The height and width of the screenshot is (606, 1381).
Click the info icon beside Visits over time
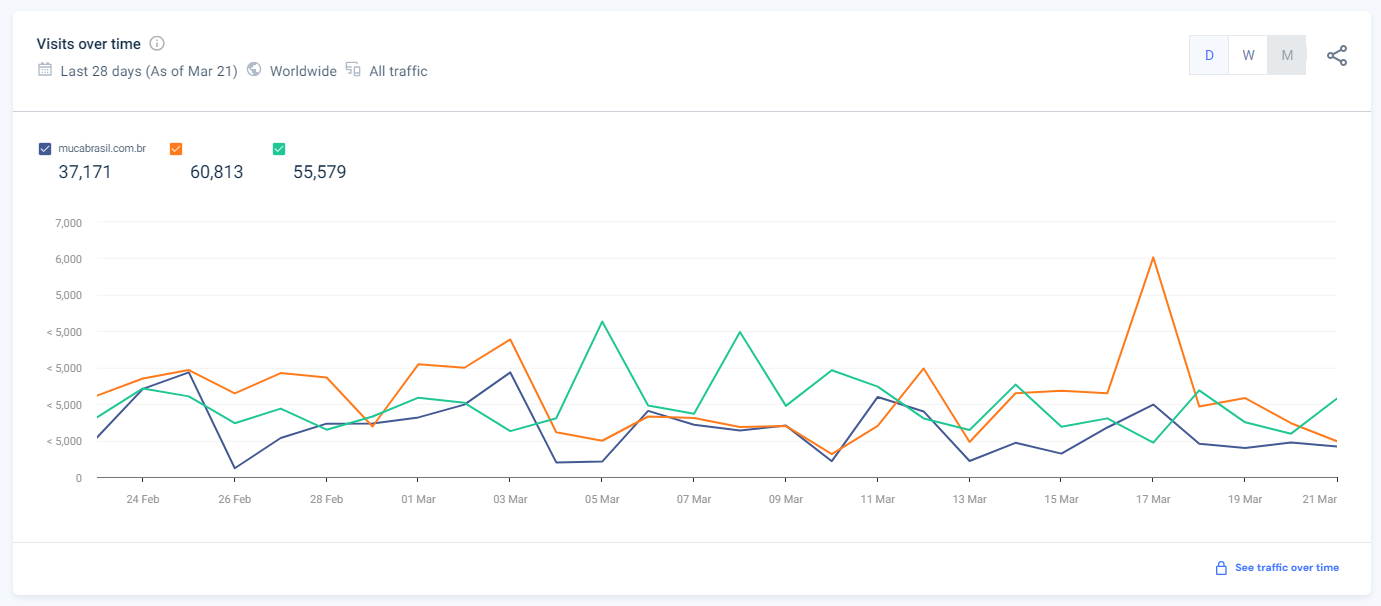(x=157, y=44)
